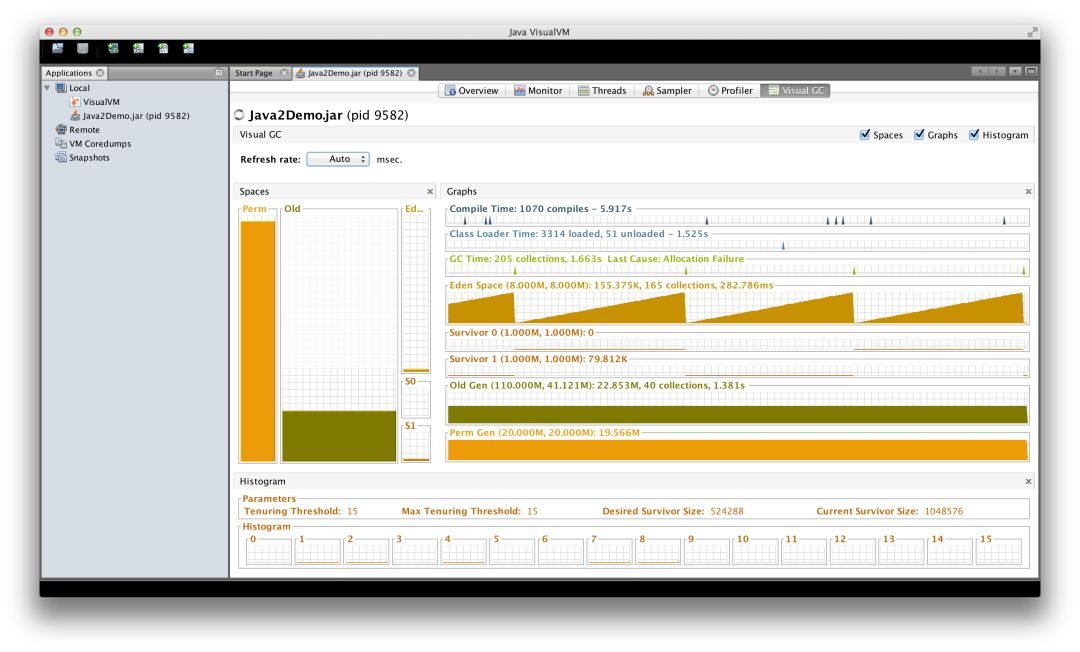1080x652 pixels.
Task: Maximize the editor window via top-right icon
Action: click(1031, 72)
